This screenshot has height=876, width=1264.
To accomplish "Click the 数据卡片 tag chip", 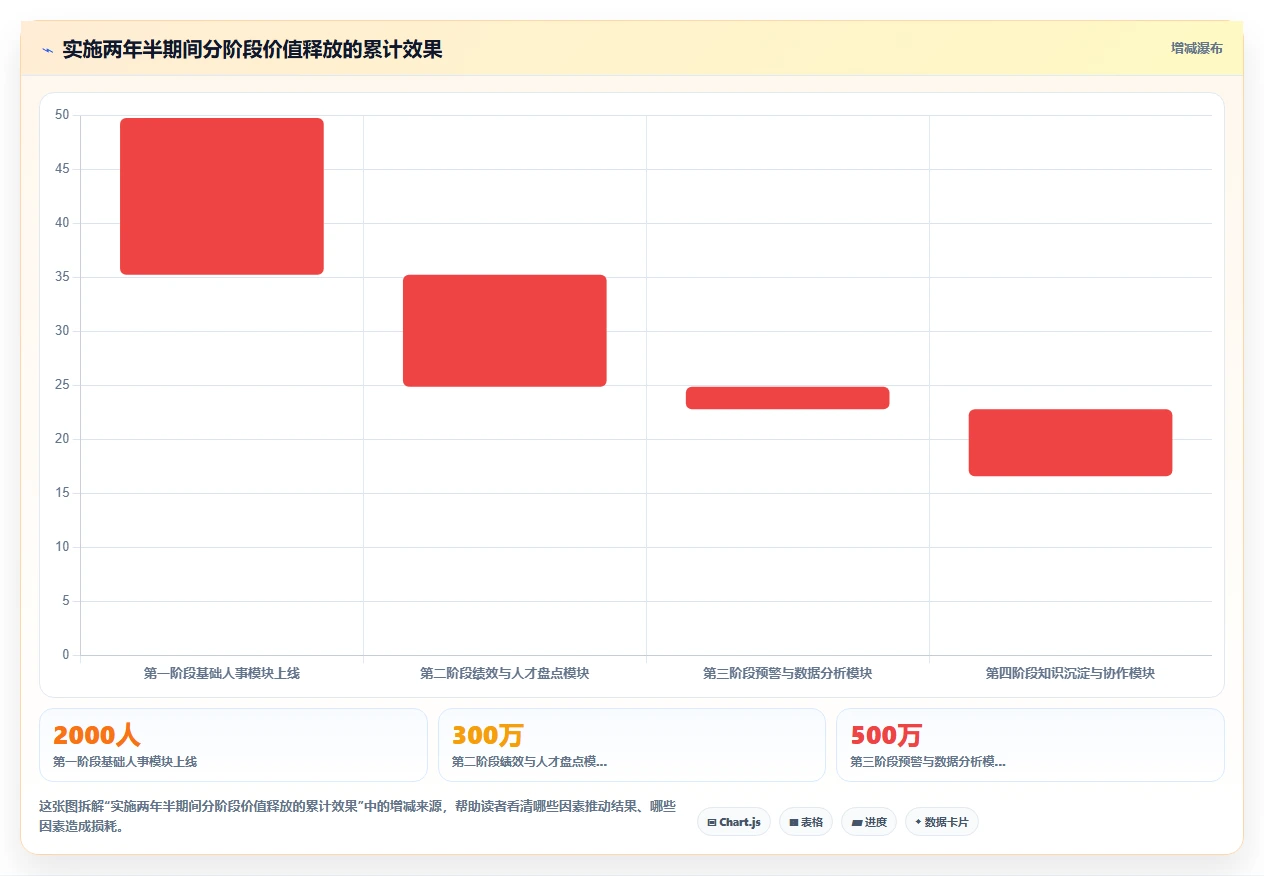I will pos(942,822).
